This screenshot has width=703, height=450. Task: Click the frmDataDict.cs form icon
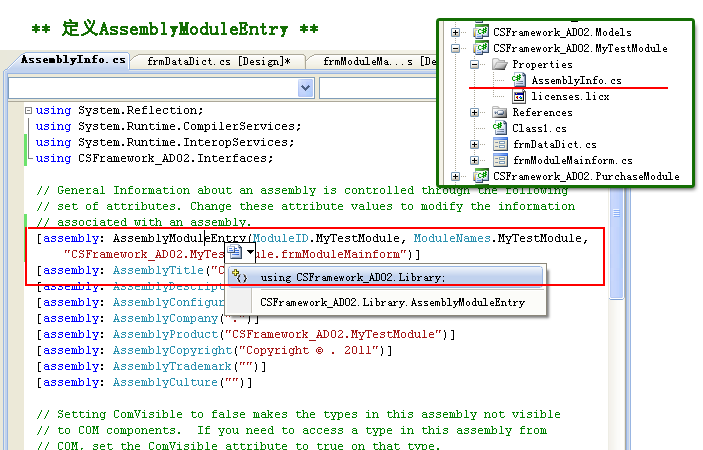pos(499,144)
